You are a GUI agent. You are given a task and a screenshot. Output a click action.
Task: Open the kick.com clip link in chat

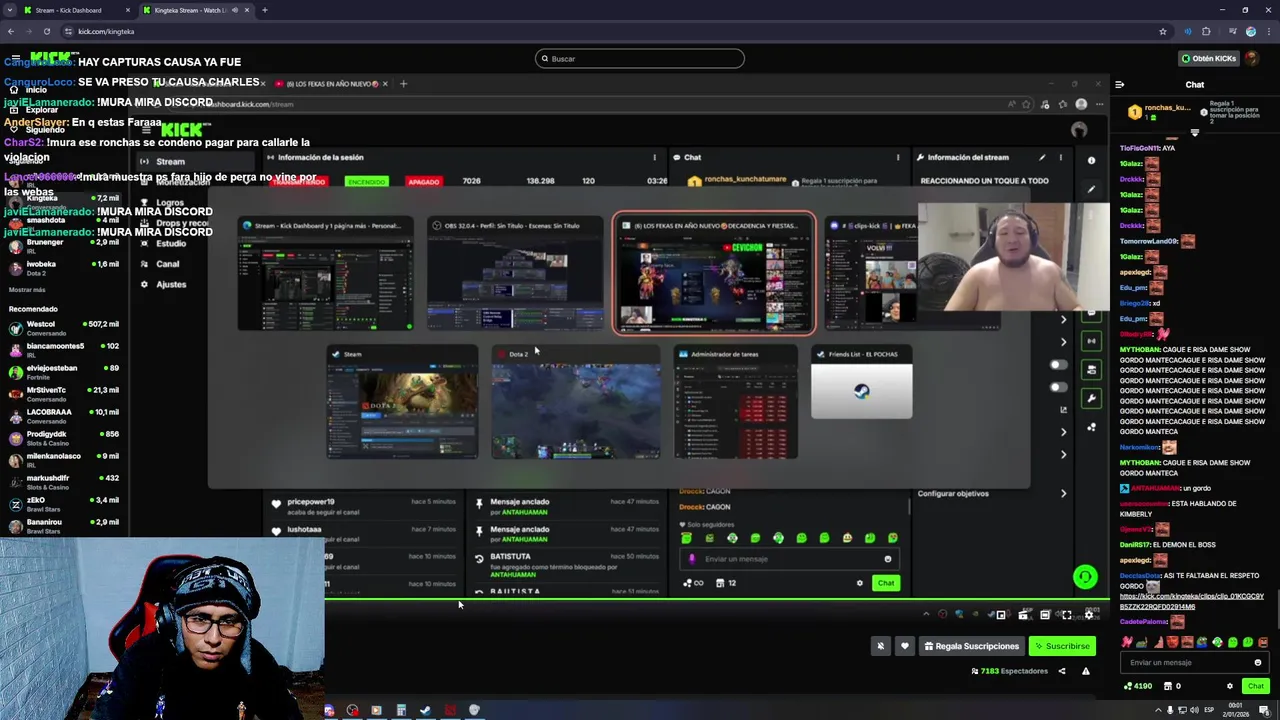point(1192,601)
